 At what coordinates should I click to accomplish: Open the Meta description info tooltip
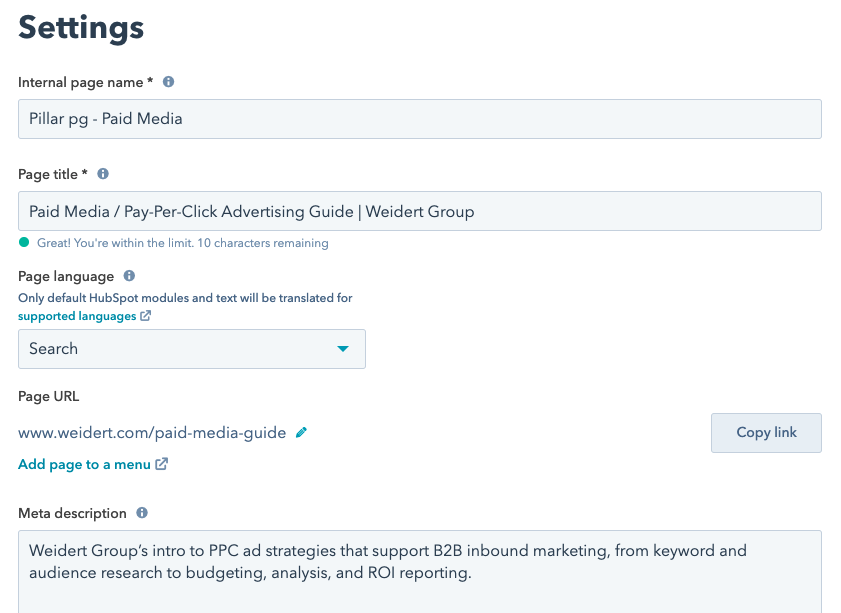click(141, 513)
